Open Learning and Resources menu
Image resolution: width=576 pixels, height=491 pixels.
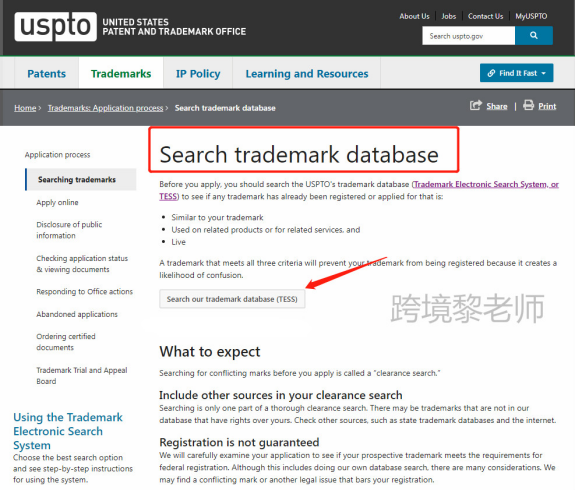click(307, 73)
